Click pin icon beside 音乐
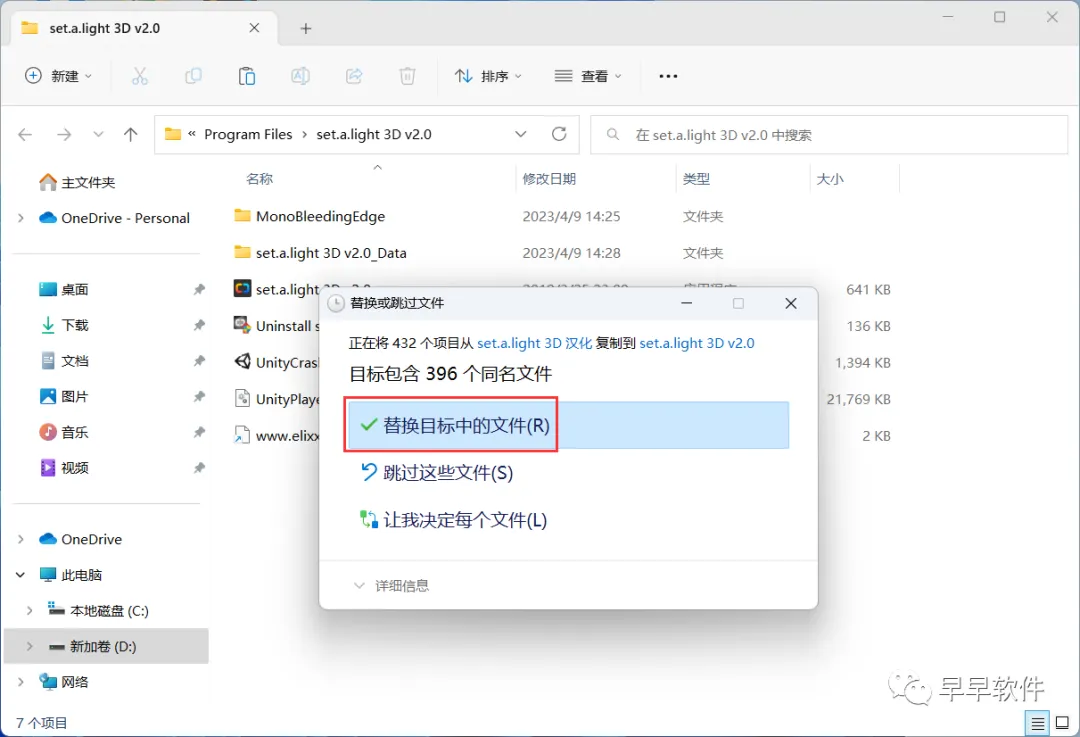Screen dimensions: 1080x737 (199, 433)
